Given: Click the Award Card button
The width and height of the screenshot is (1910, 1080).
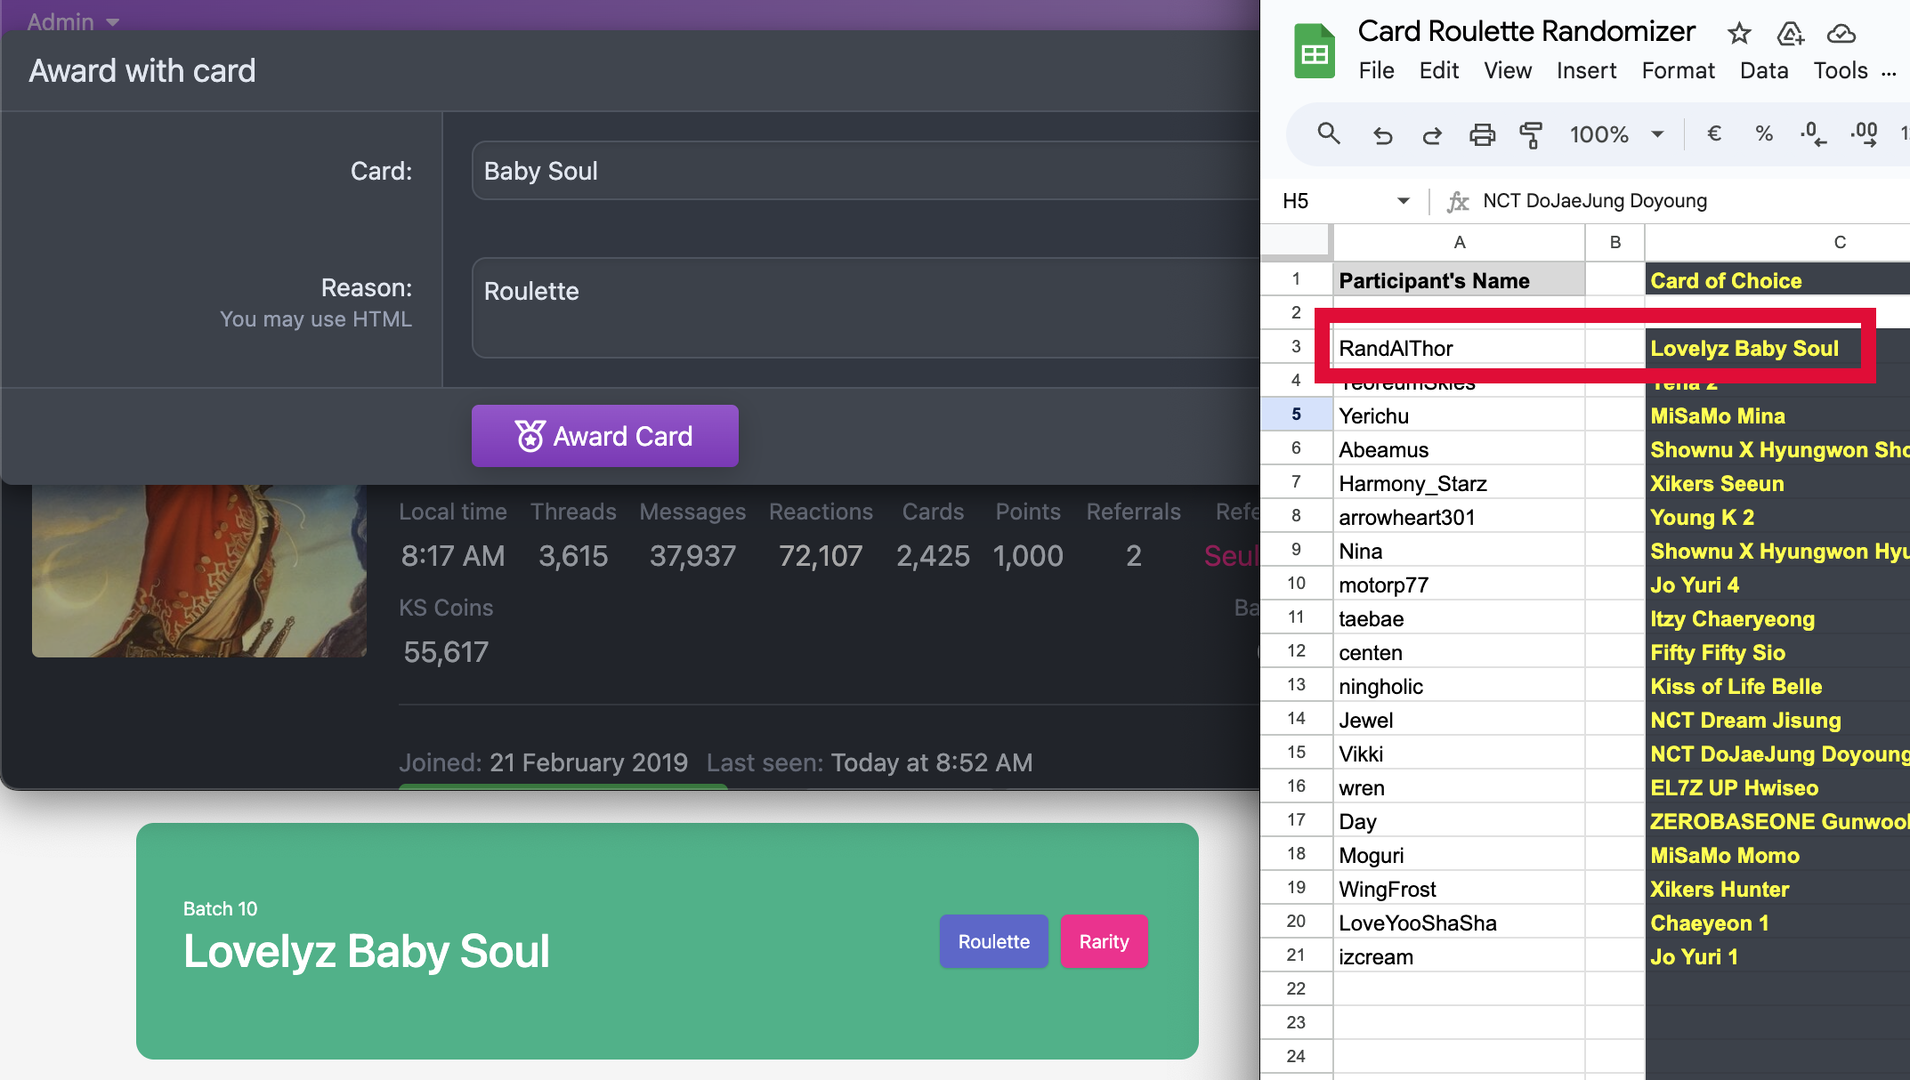Looking at the screenshot, I should click(605, 436).
